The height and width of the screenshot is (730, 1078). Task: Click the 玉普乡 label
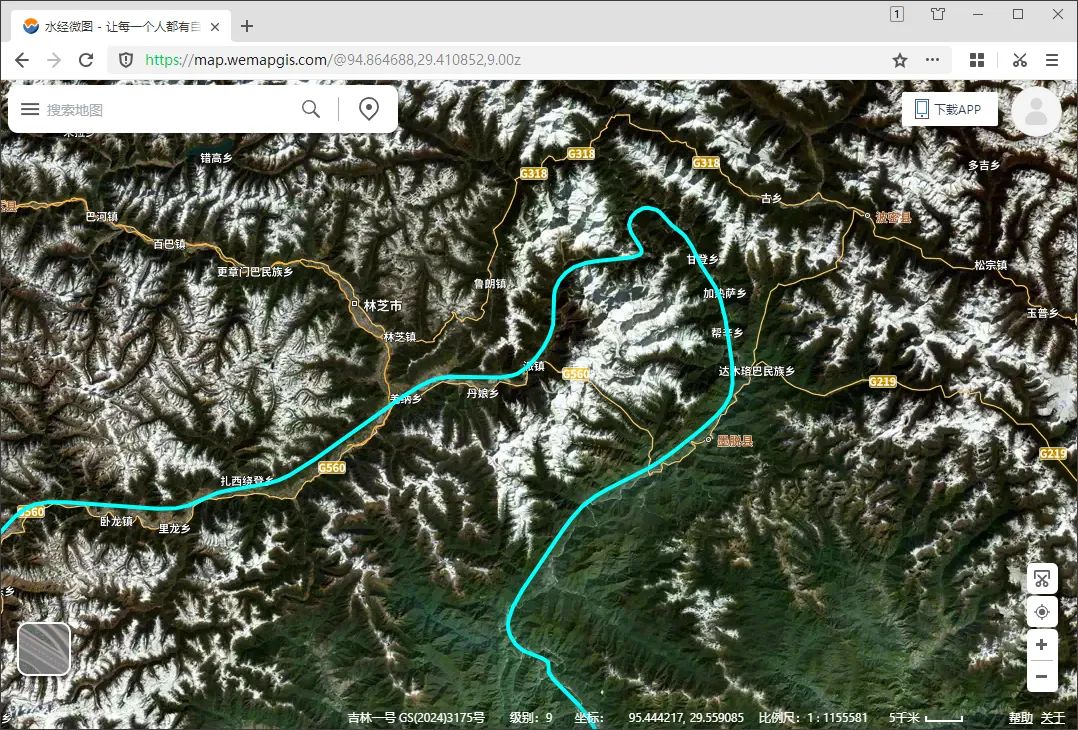(1042, 313)
